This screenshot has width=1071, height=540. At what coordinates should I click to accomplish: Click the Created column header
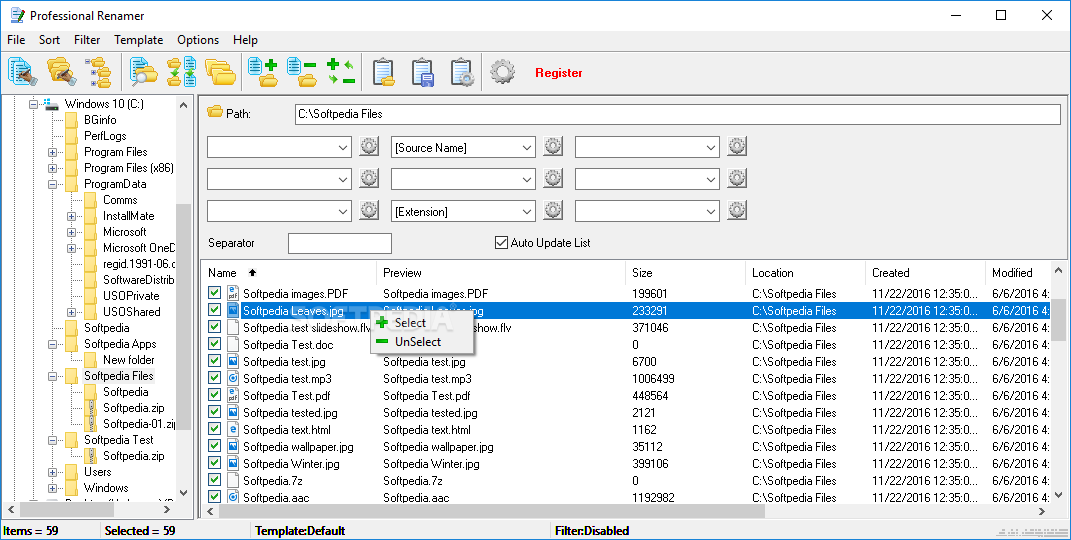click(x=925, y=272)
